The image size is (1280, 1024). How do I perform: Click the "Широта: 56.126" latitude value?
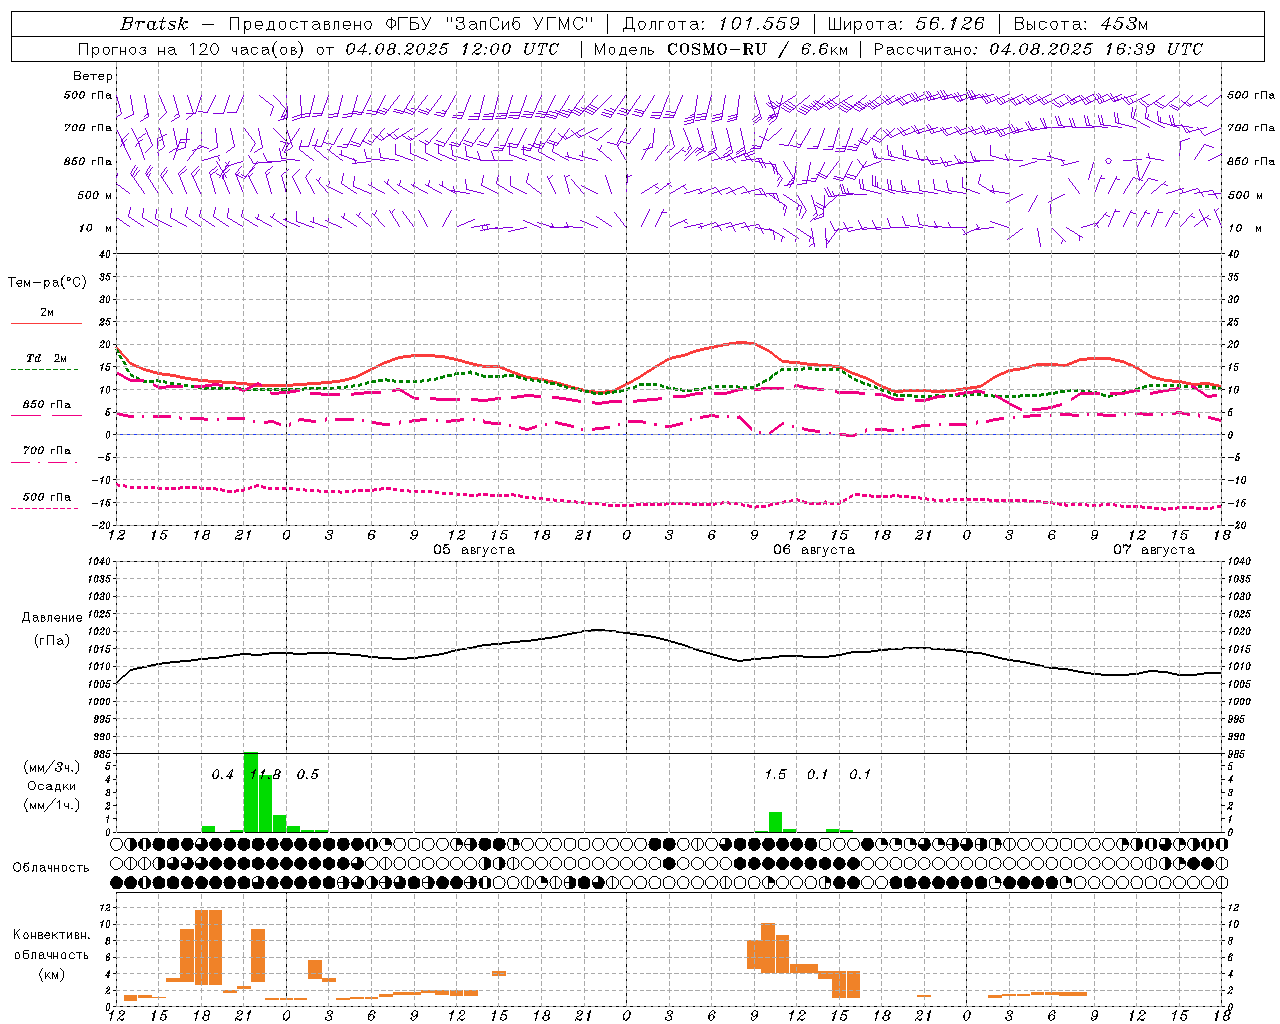point(906,24)
